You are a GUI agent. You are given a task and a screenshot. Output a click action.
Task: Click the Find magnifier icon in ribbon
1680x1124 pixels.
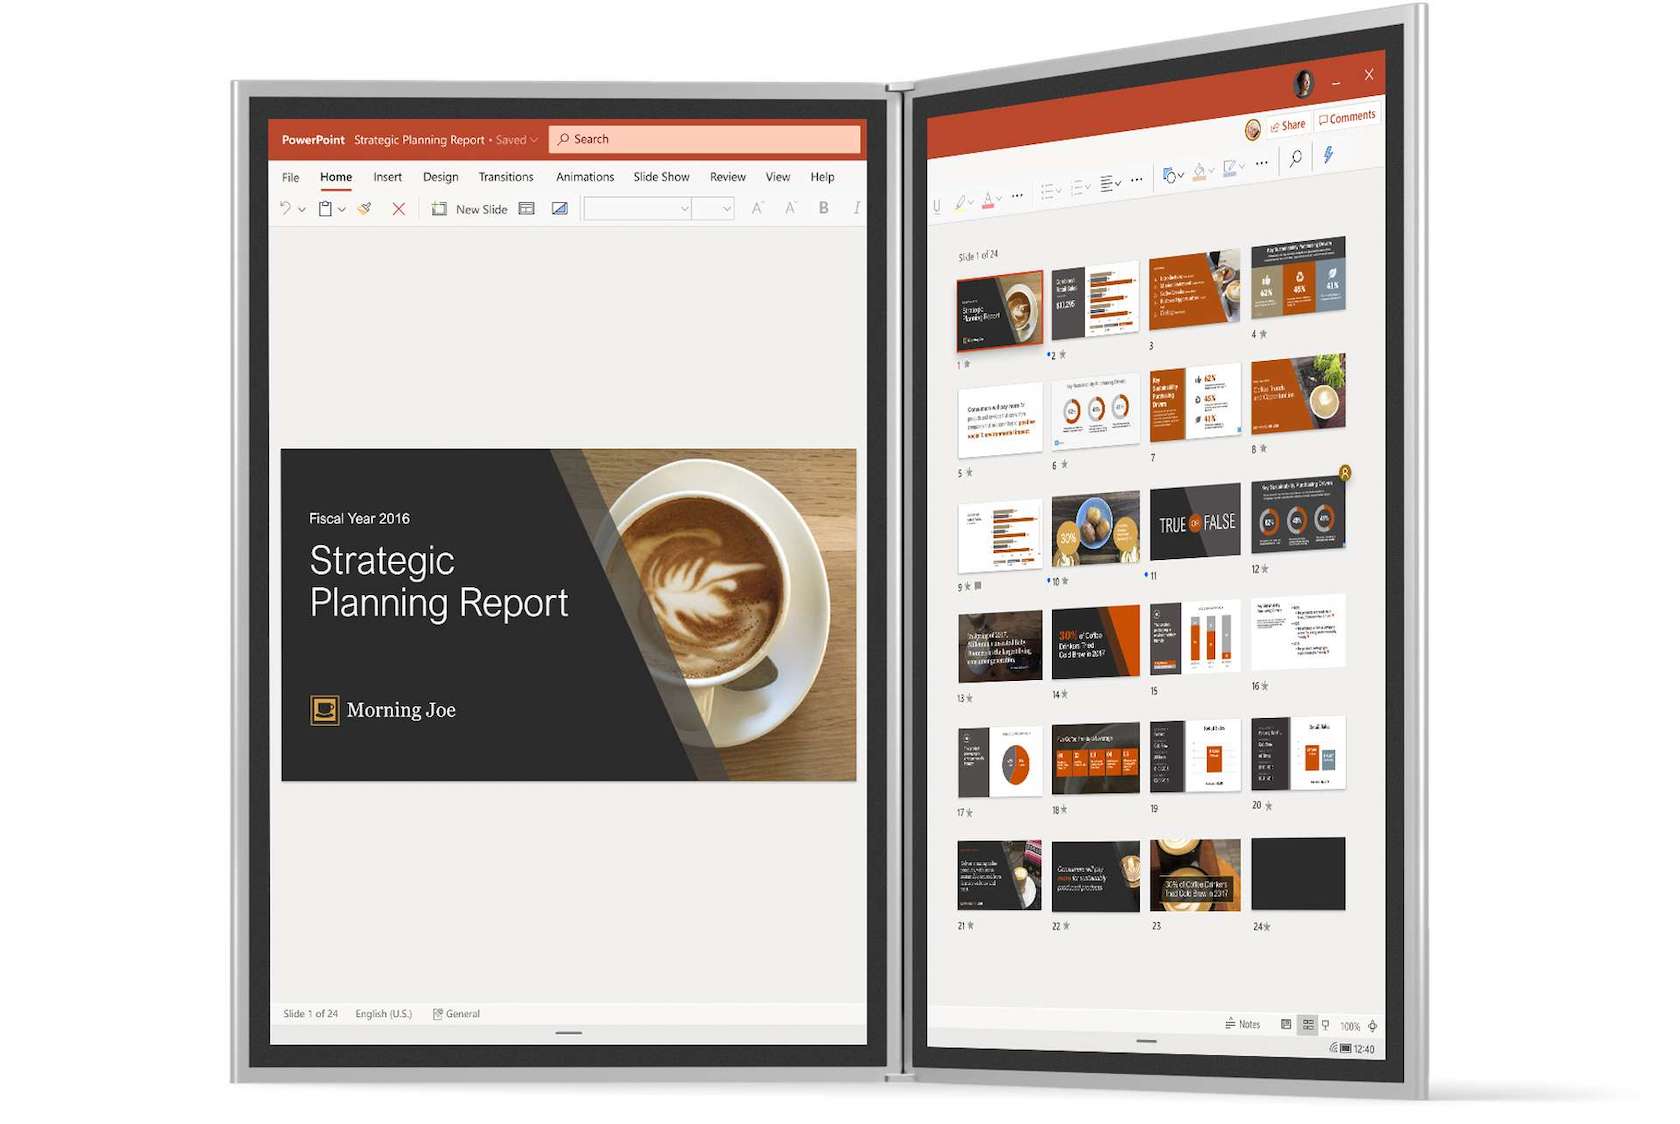pos(1295,158)
